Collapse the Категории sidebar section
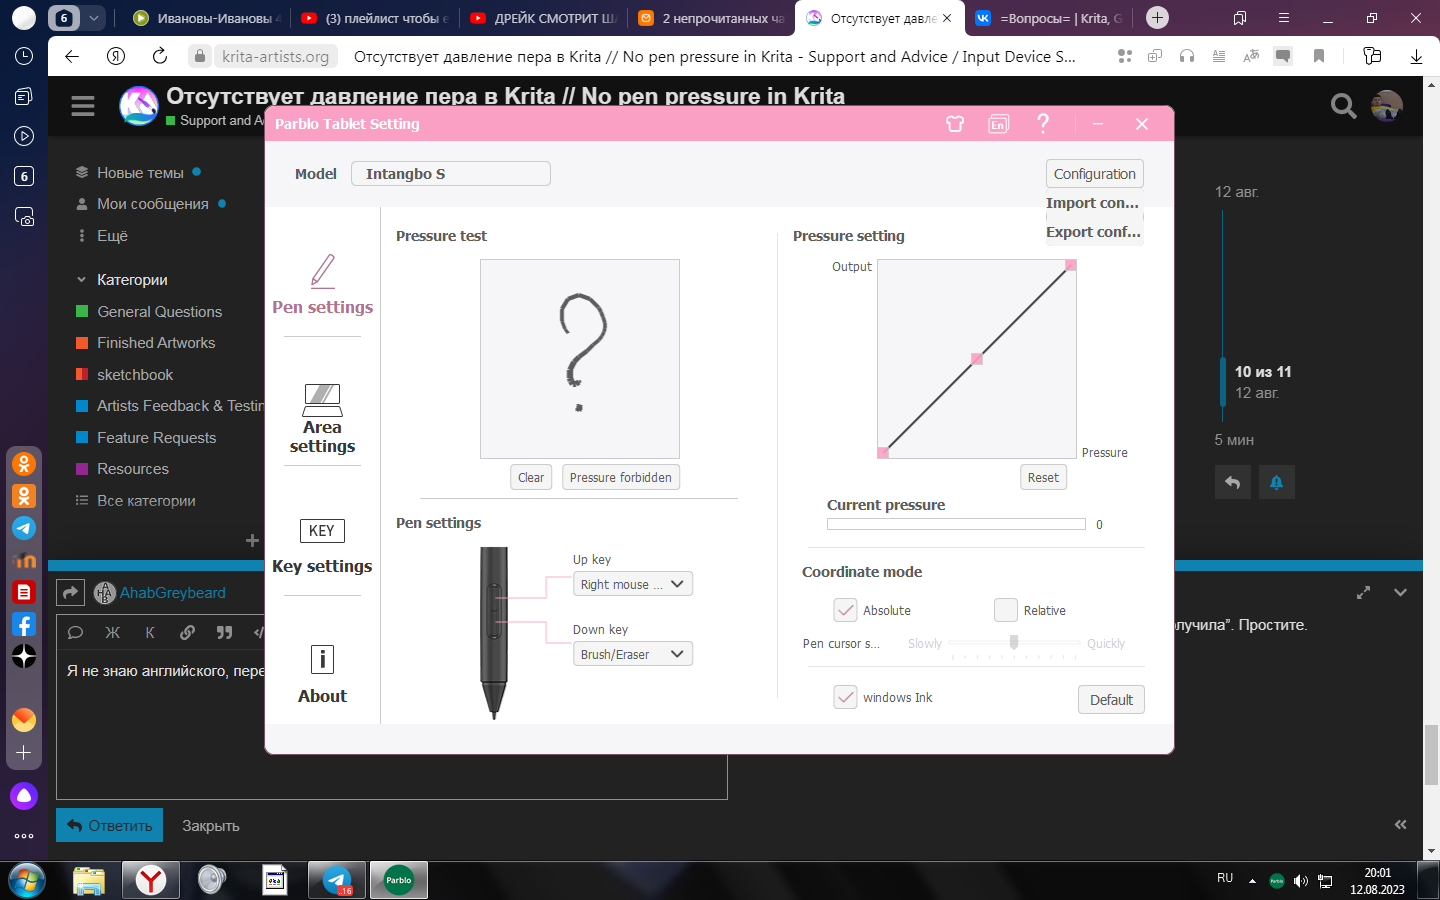Screen dimensions: 1440x900 [81, 280]
